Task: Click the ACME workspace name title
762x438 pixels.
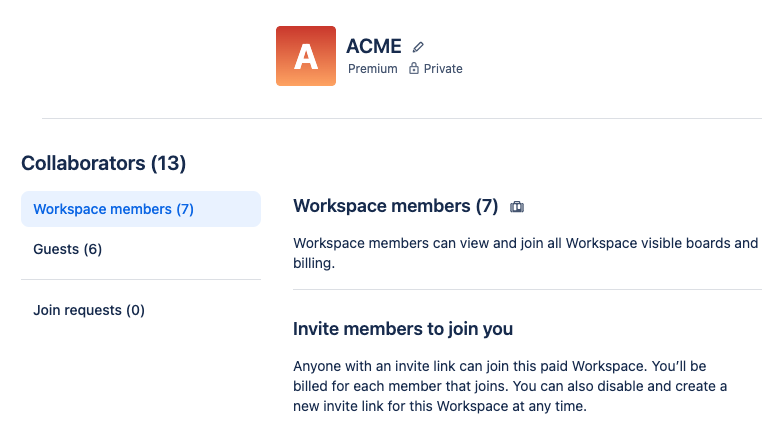Action: [x=373, y=46]
